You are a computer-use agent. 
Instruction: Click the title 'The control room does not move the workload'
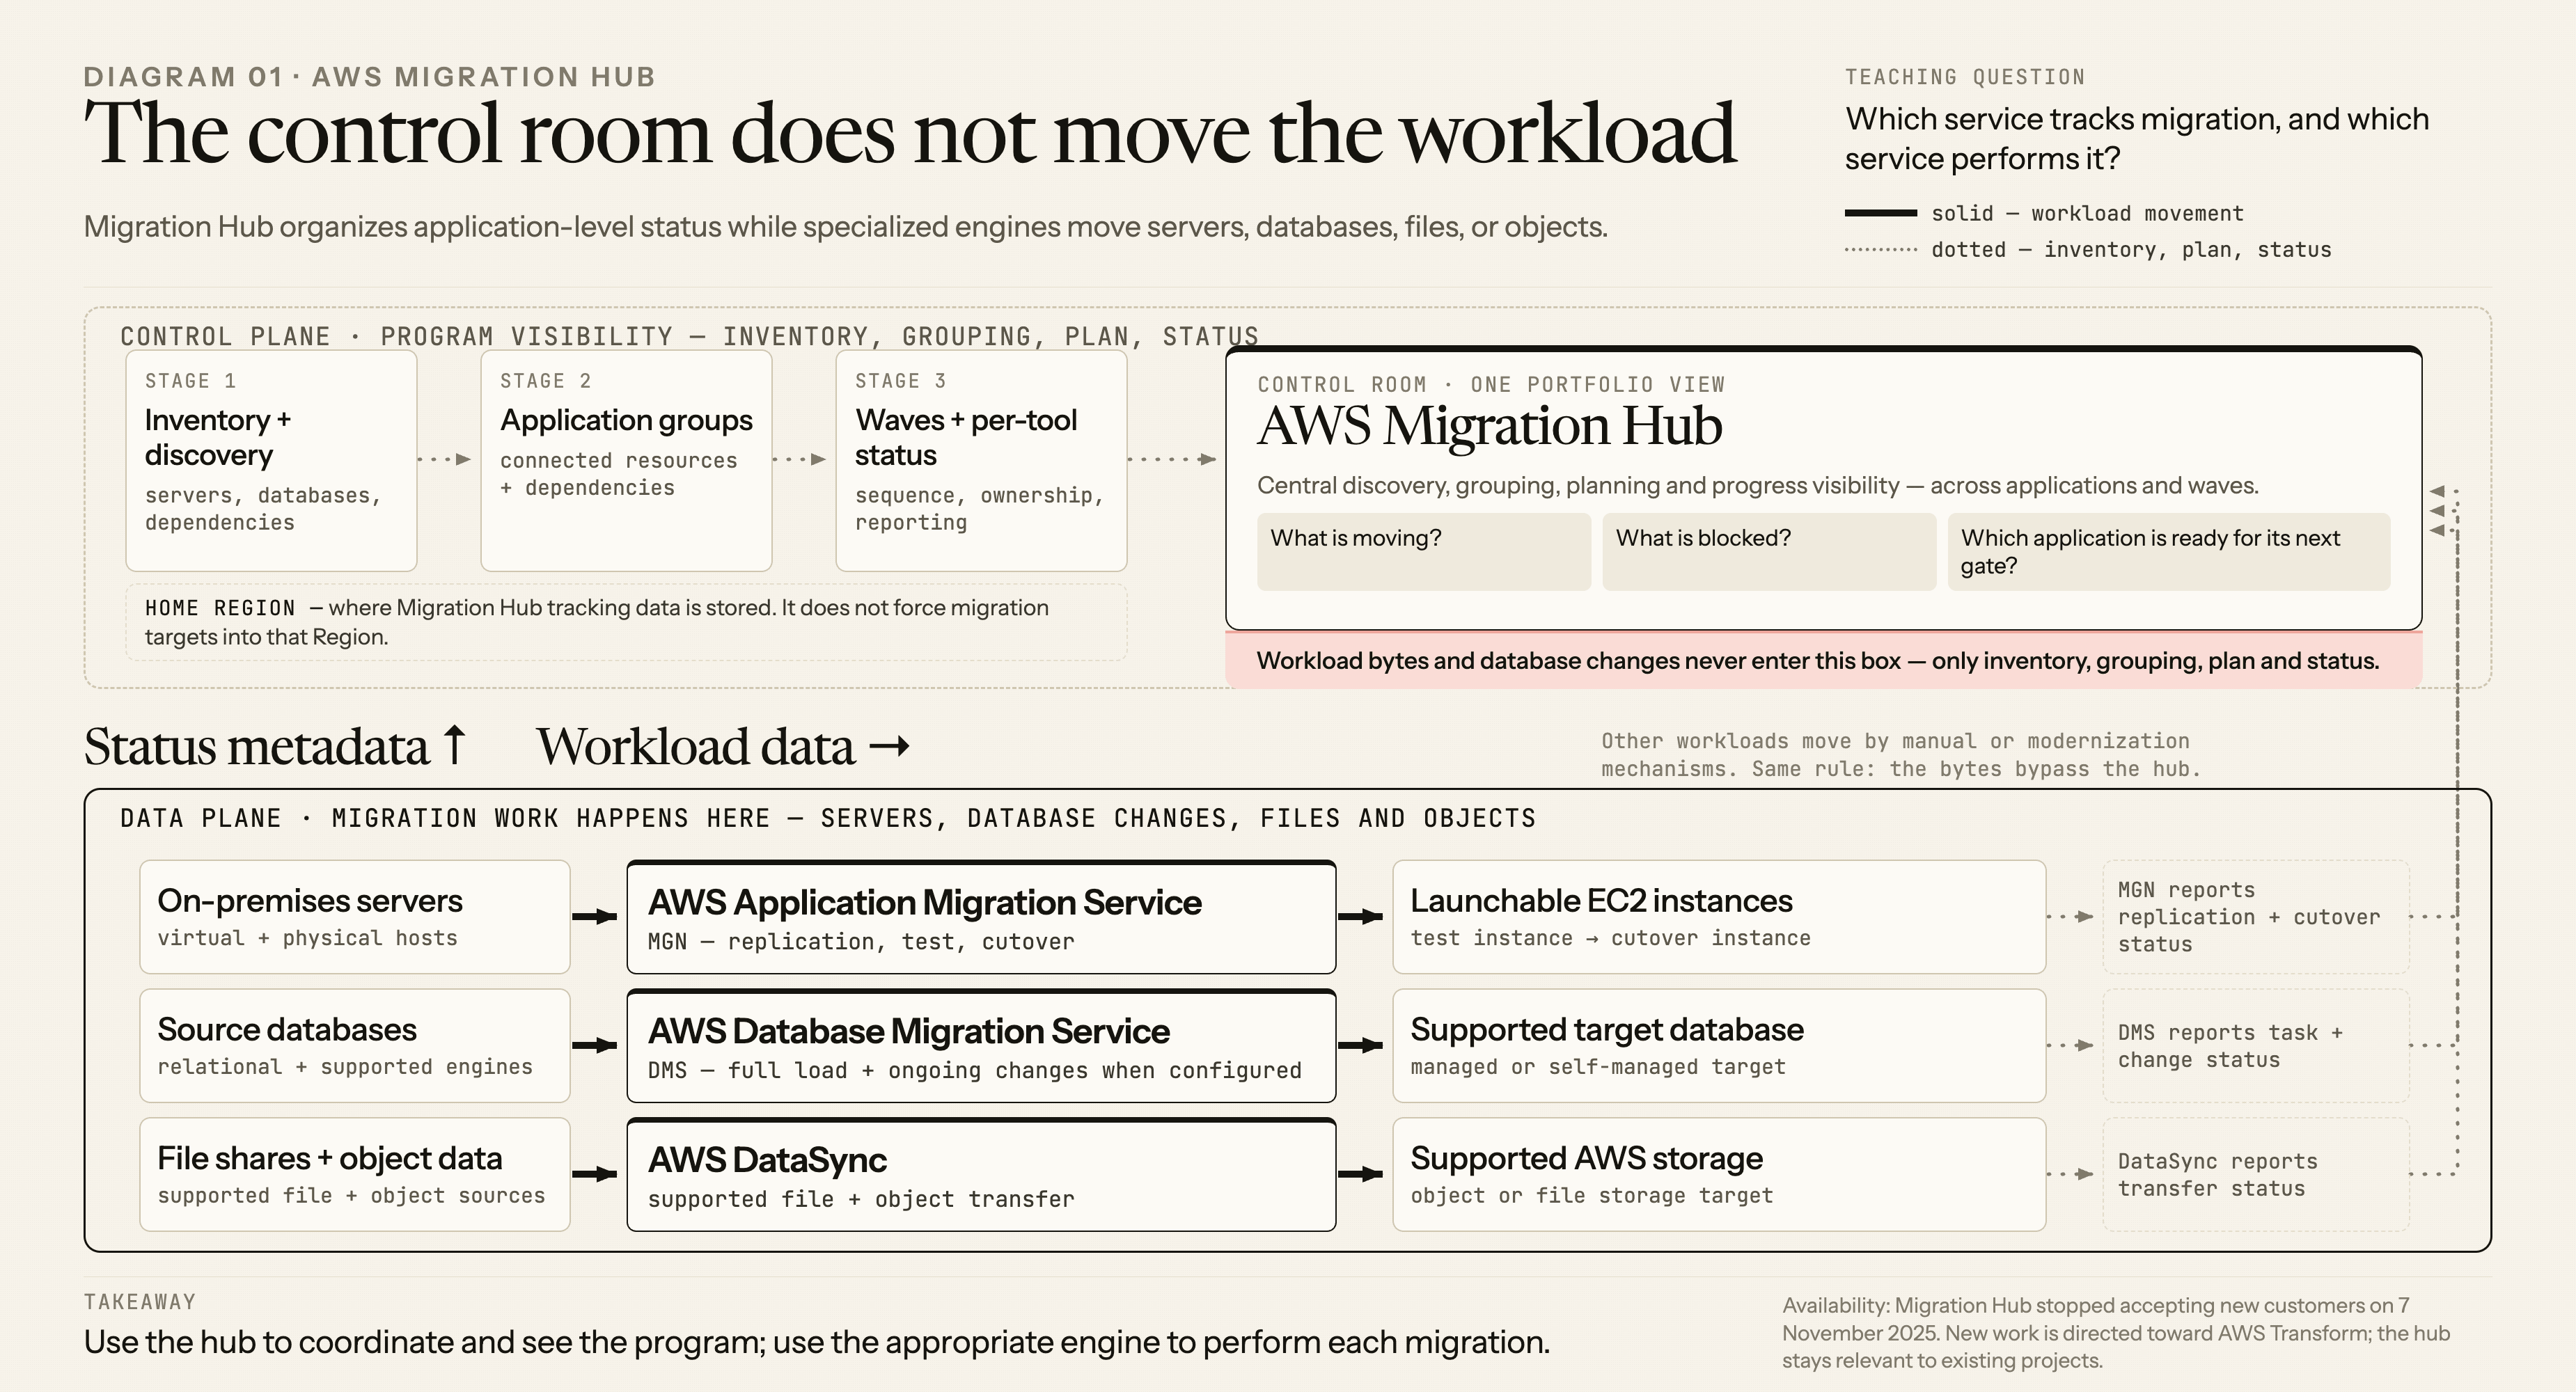click(910, 132)
